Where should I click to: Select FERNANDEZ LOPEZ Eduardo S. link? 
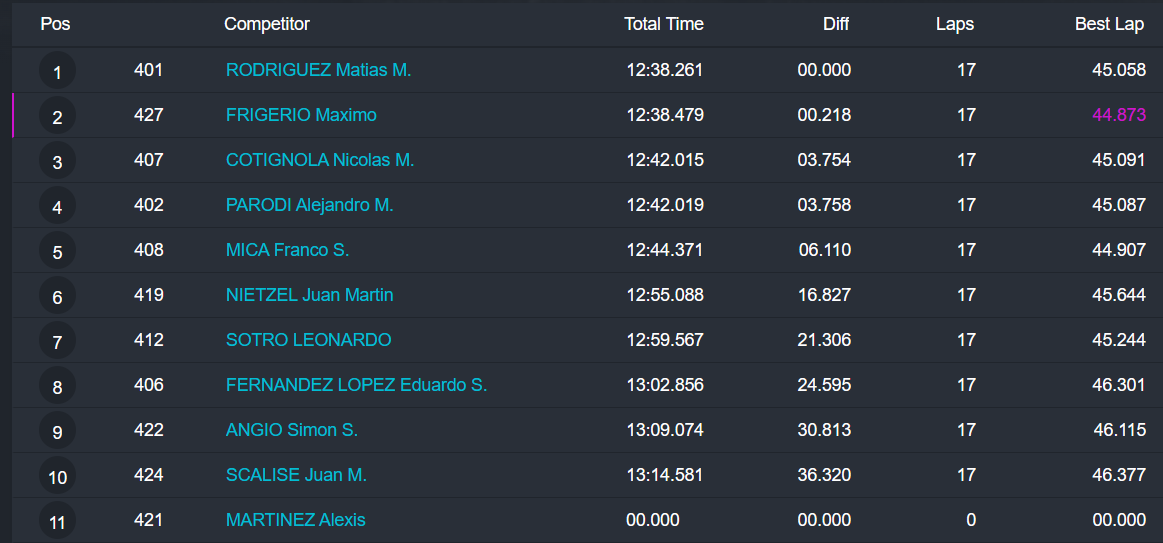(x=356, y=385)
